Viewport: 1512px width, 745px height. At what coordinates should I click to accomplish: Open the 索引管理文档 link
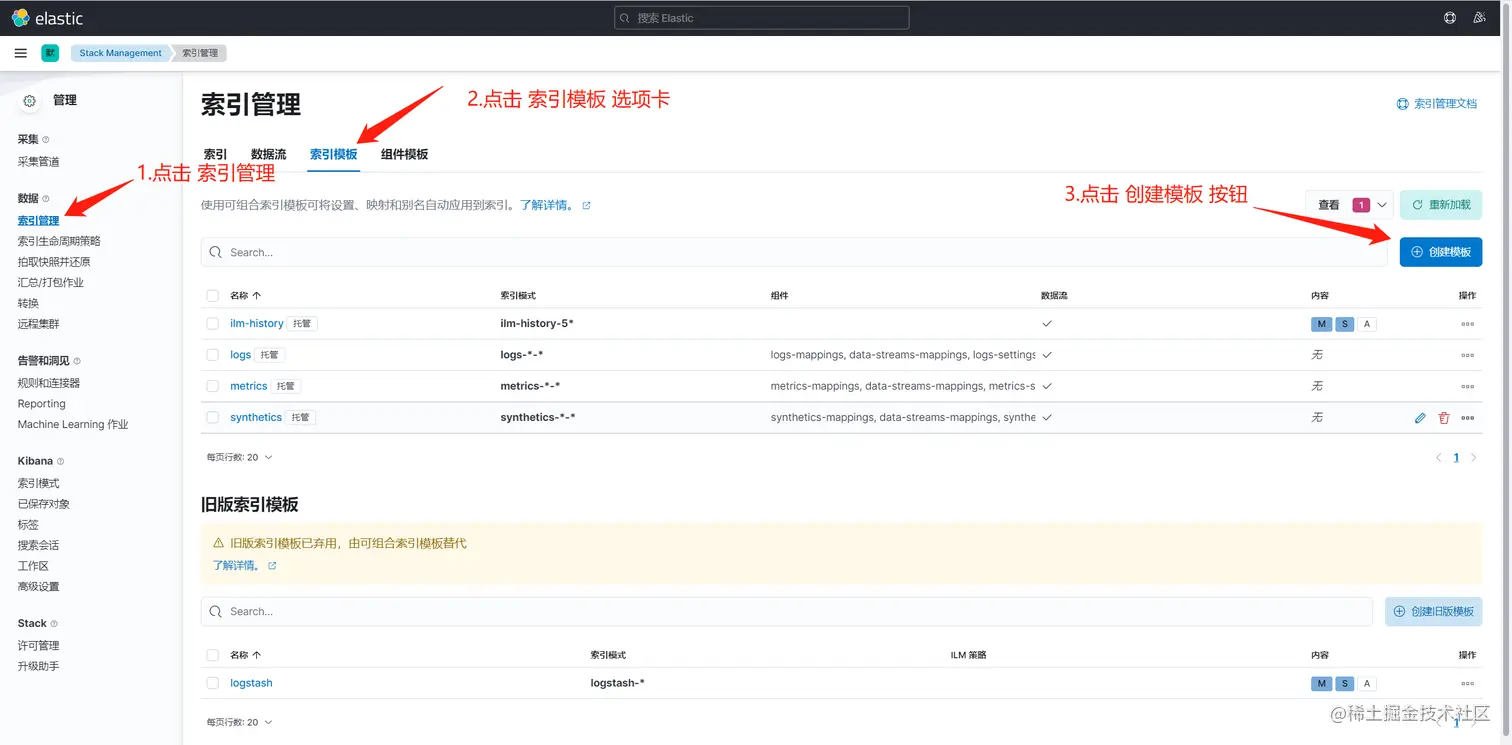(1437, 104)
